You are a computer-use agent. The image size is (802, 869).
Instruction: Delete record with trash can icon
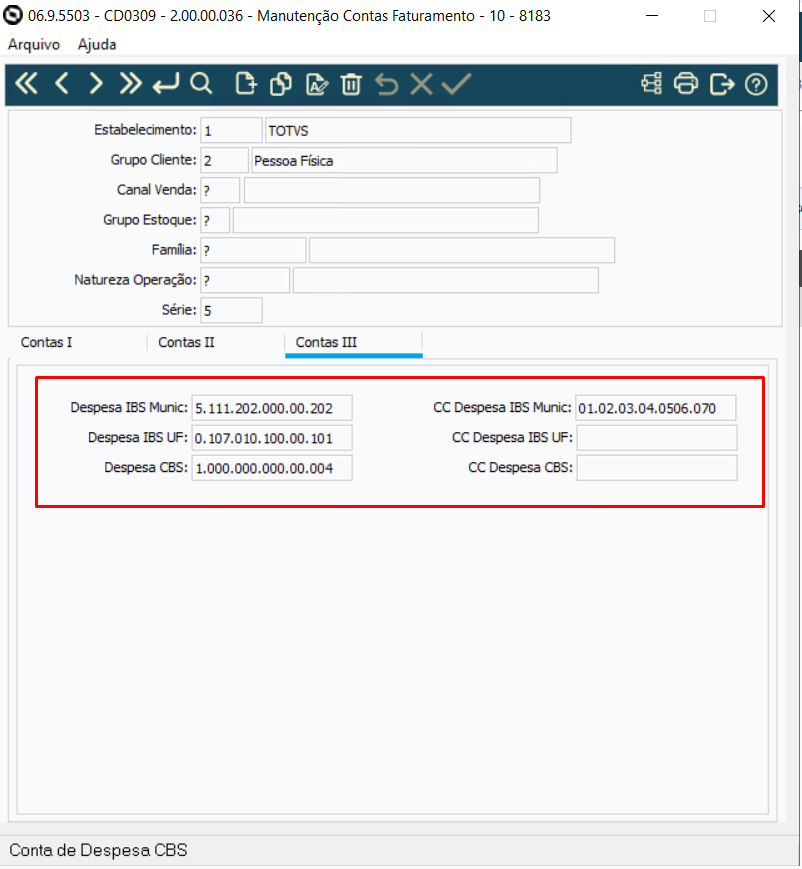351,84
